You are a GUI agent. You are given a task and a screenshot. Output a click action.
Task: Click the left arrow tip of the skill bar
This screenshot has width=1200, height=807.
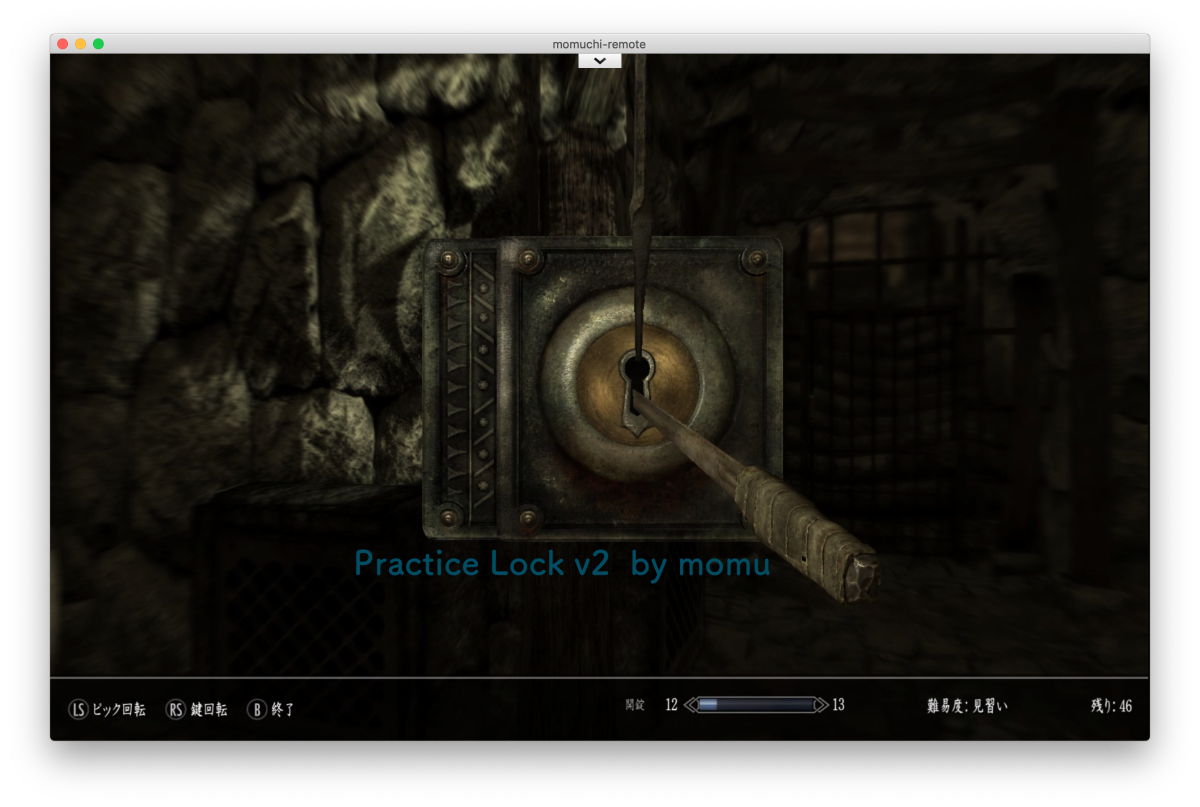[689, 705]
